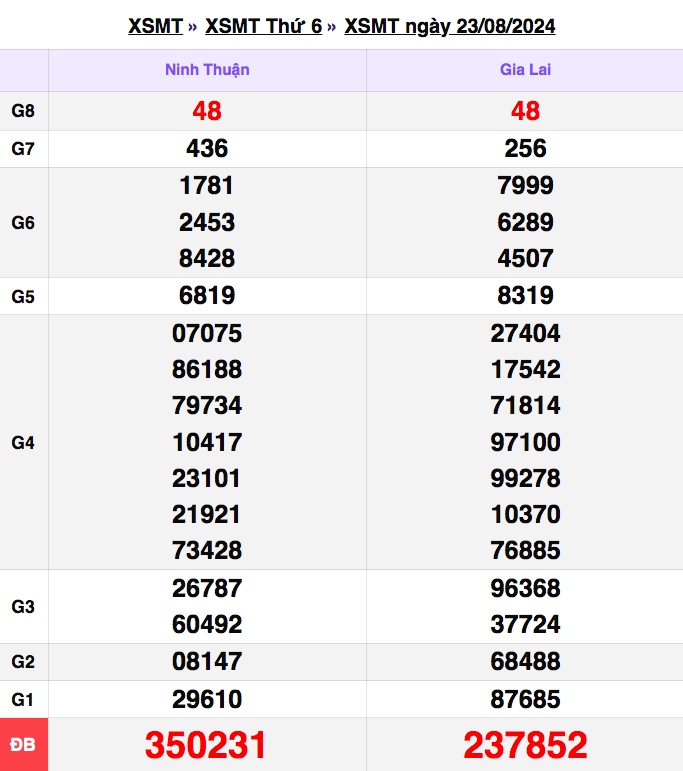Viewport: 683px width, 771px height.
Task: Select the G2 row label
Action: tap(23, 662)
